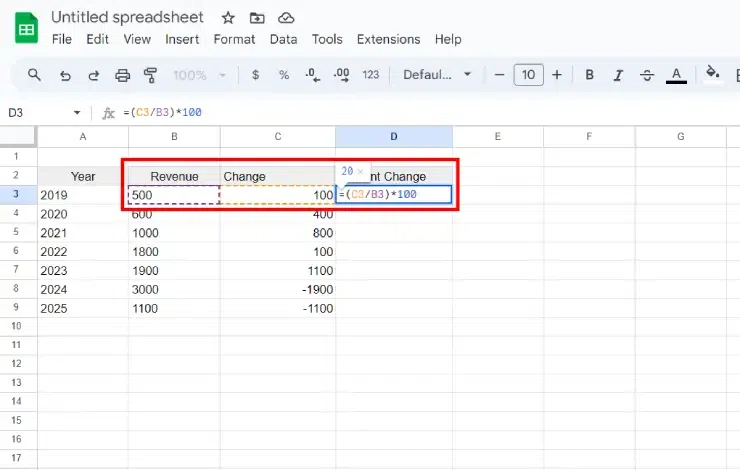Open the Help menu
Screen dimensions: 740x470
[448, 39]
